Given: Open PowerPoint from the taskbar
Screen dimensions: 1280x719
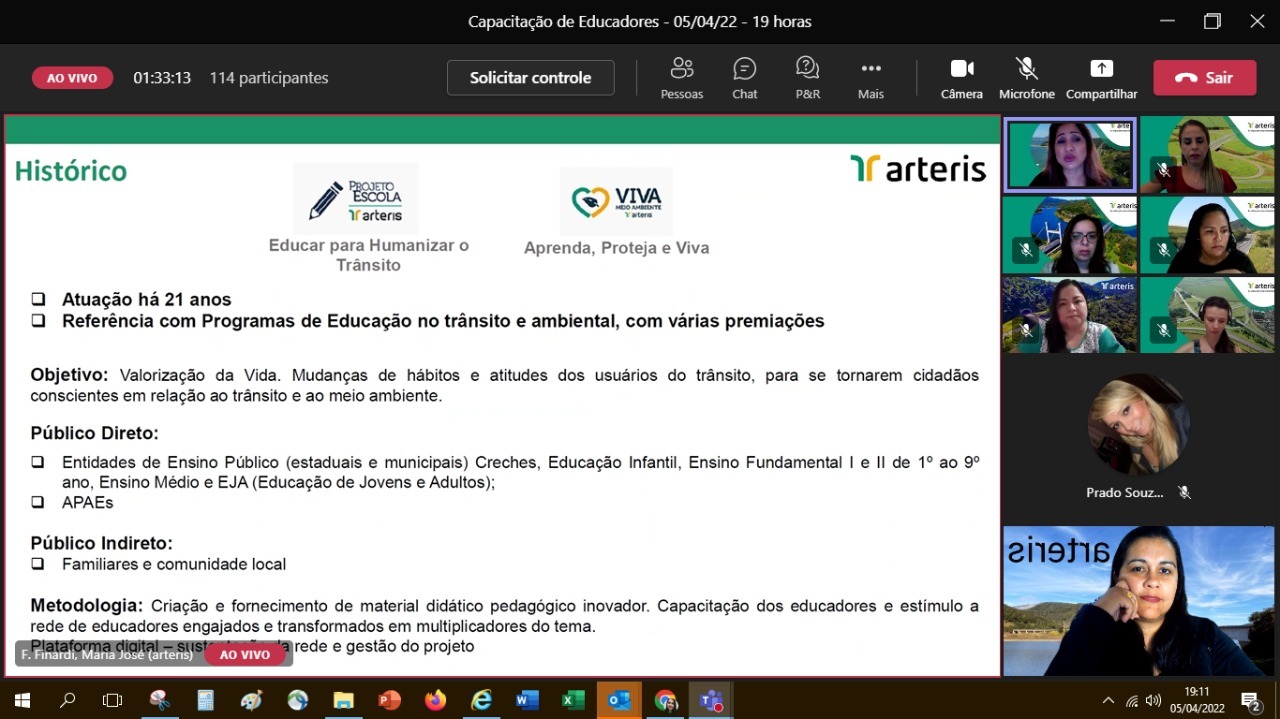Looking at the screenshot, I should coord(389,700).
